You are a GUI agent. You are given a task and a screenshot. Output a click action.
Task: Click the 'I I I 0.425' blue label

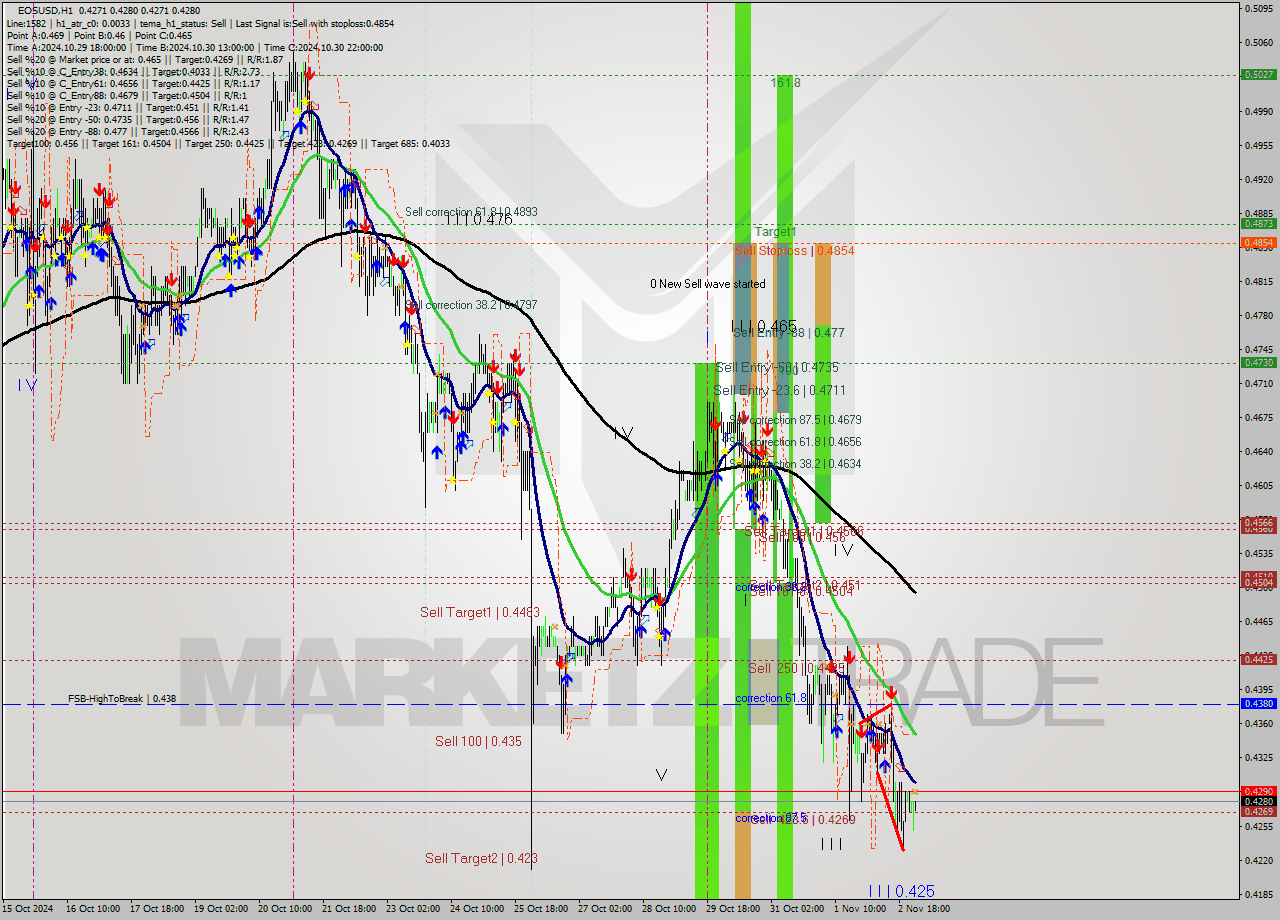(901, 891)
